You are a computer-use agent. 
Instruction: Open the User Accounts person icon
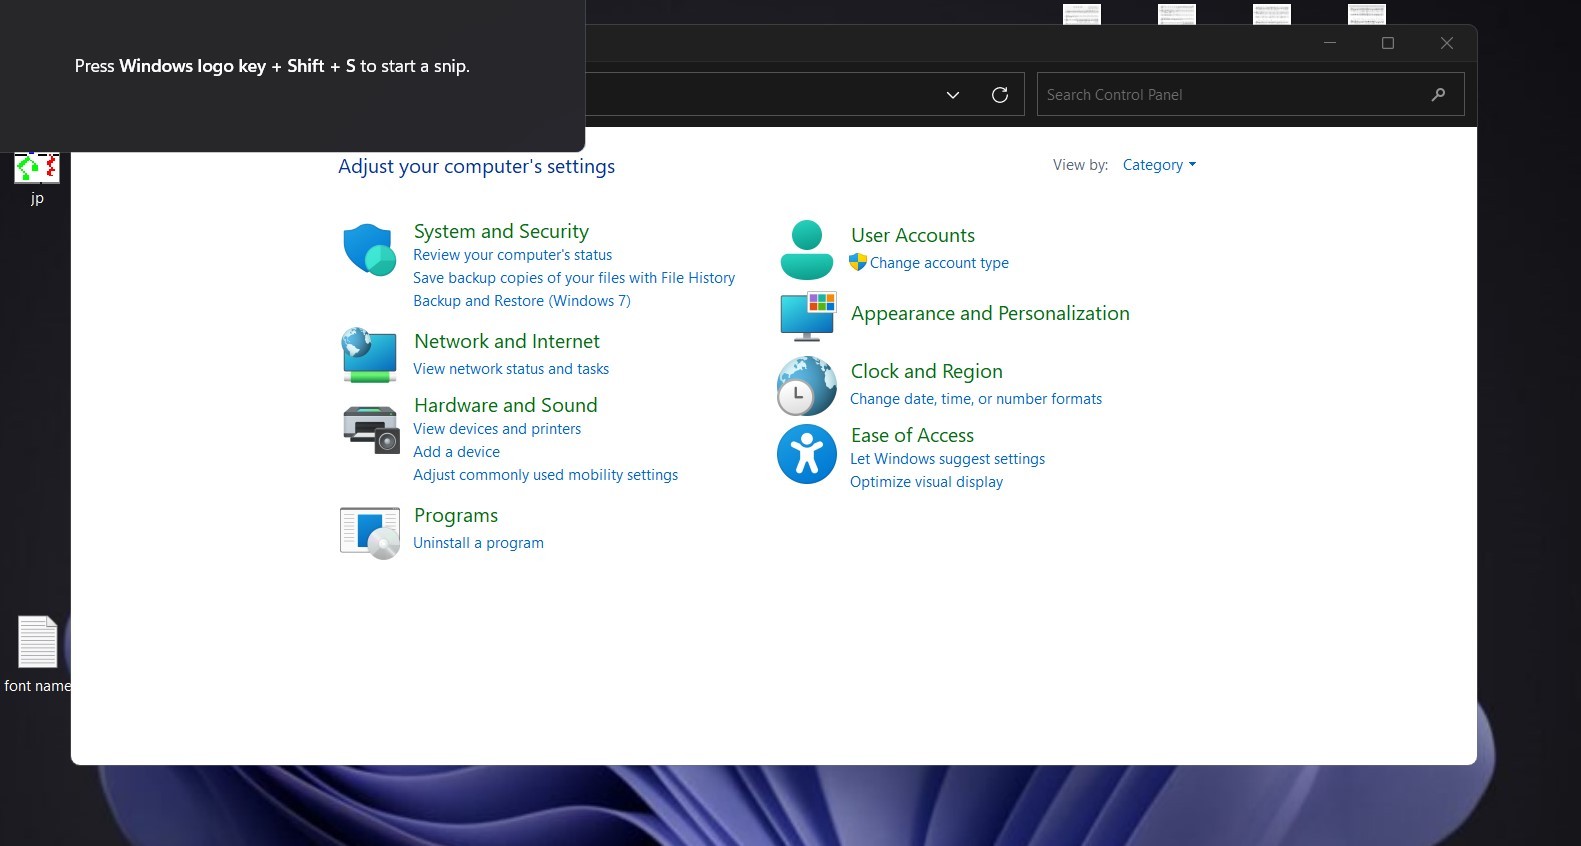pos(807,250)
